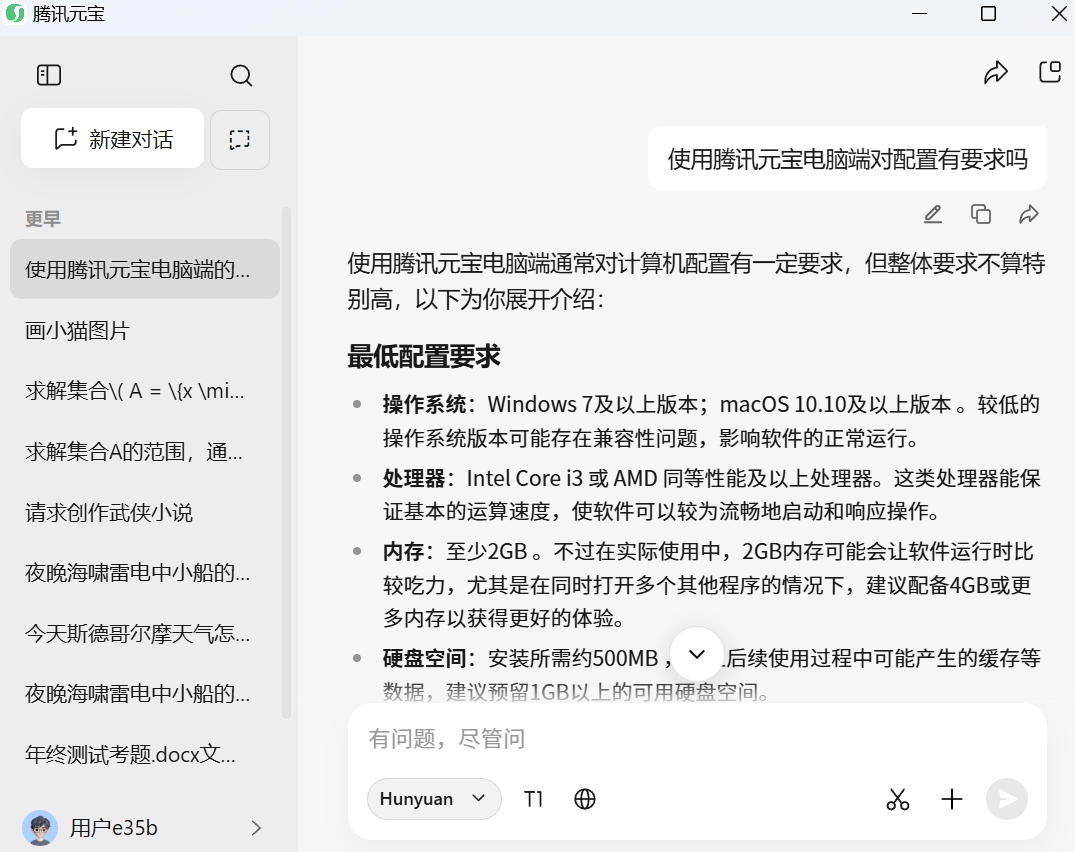Toggle web search globe option
This screenshot has width=1075, height=852.
pyautogui.click(x=585, y=799)
